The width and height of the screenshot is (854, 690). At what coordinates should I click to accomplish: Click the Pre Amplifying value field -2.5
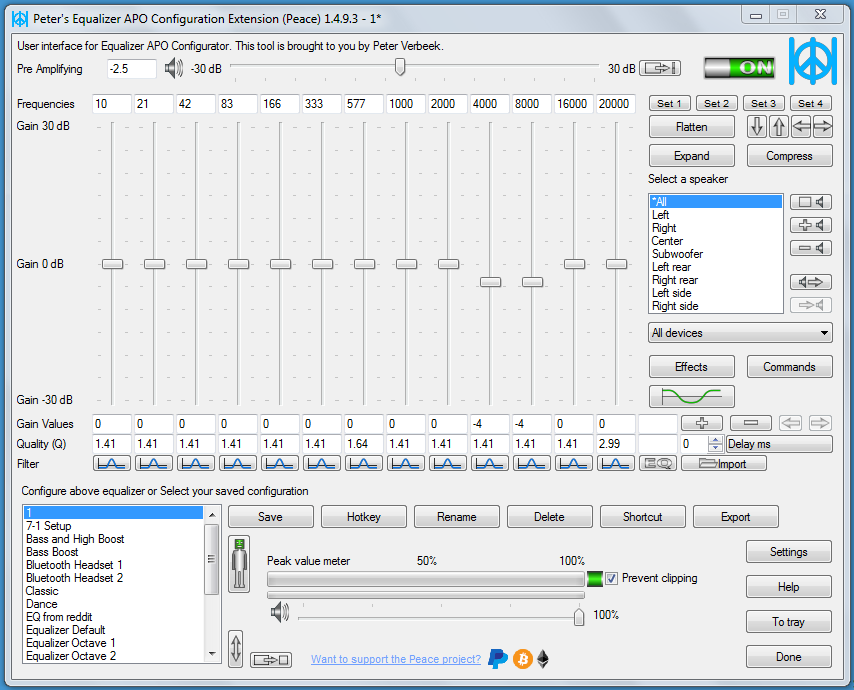[x=131, y=69]
